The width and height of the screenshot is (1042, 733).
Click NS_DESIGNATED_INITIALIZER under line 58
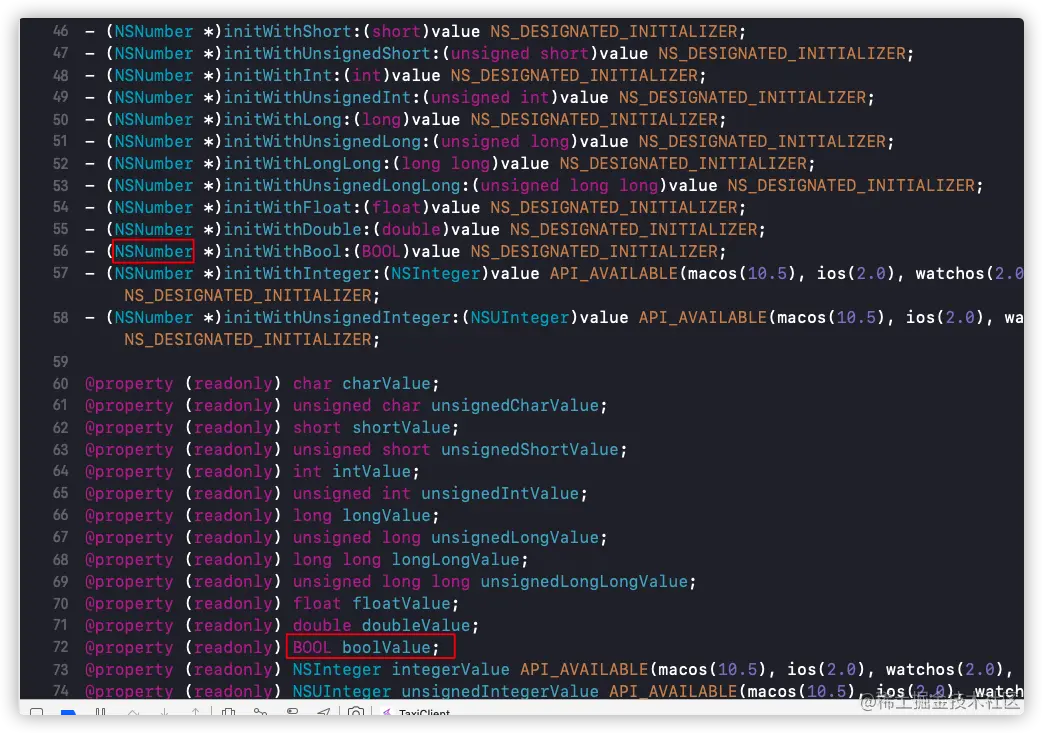(x=248, y=339)
